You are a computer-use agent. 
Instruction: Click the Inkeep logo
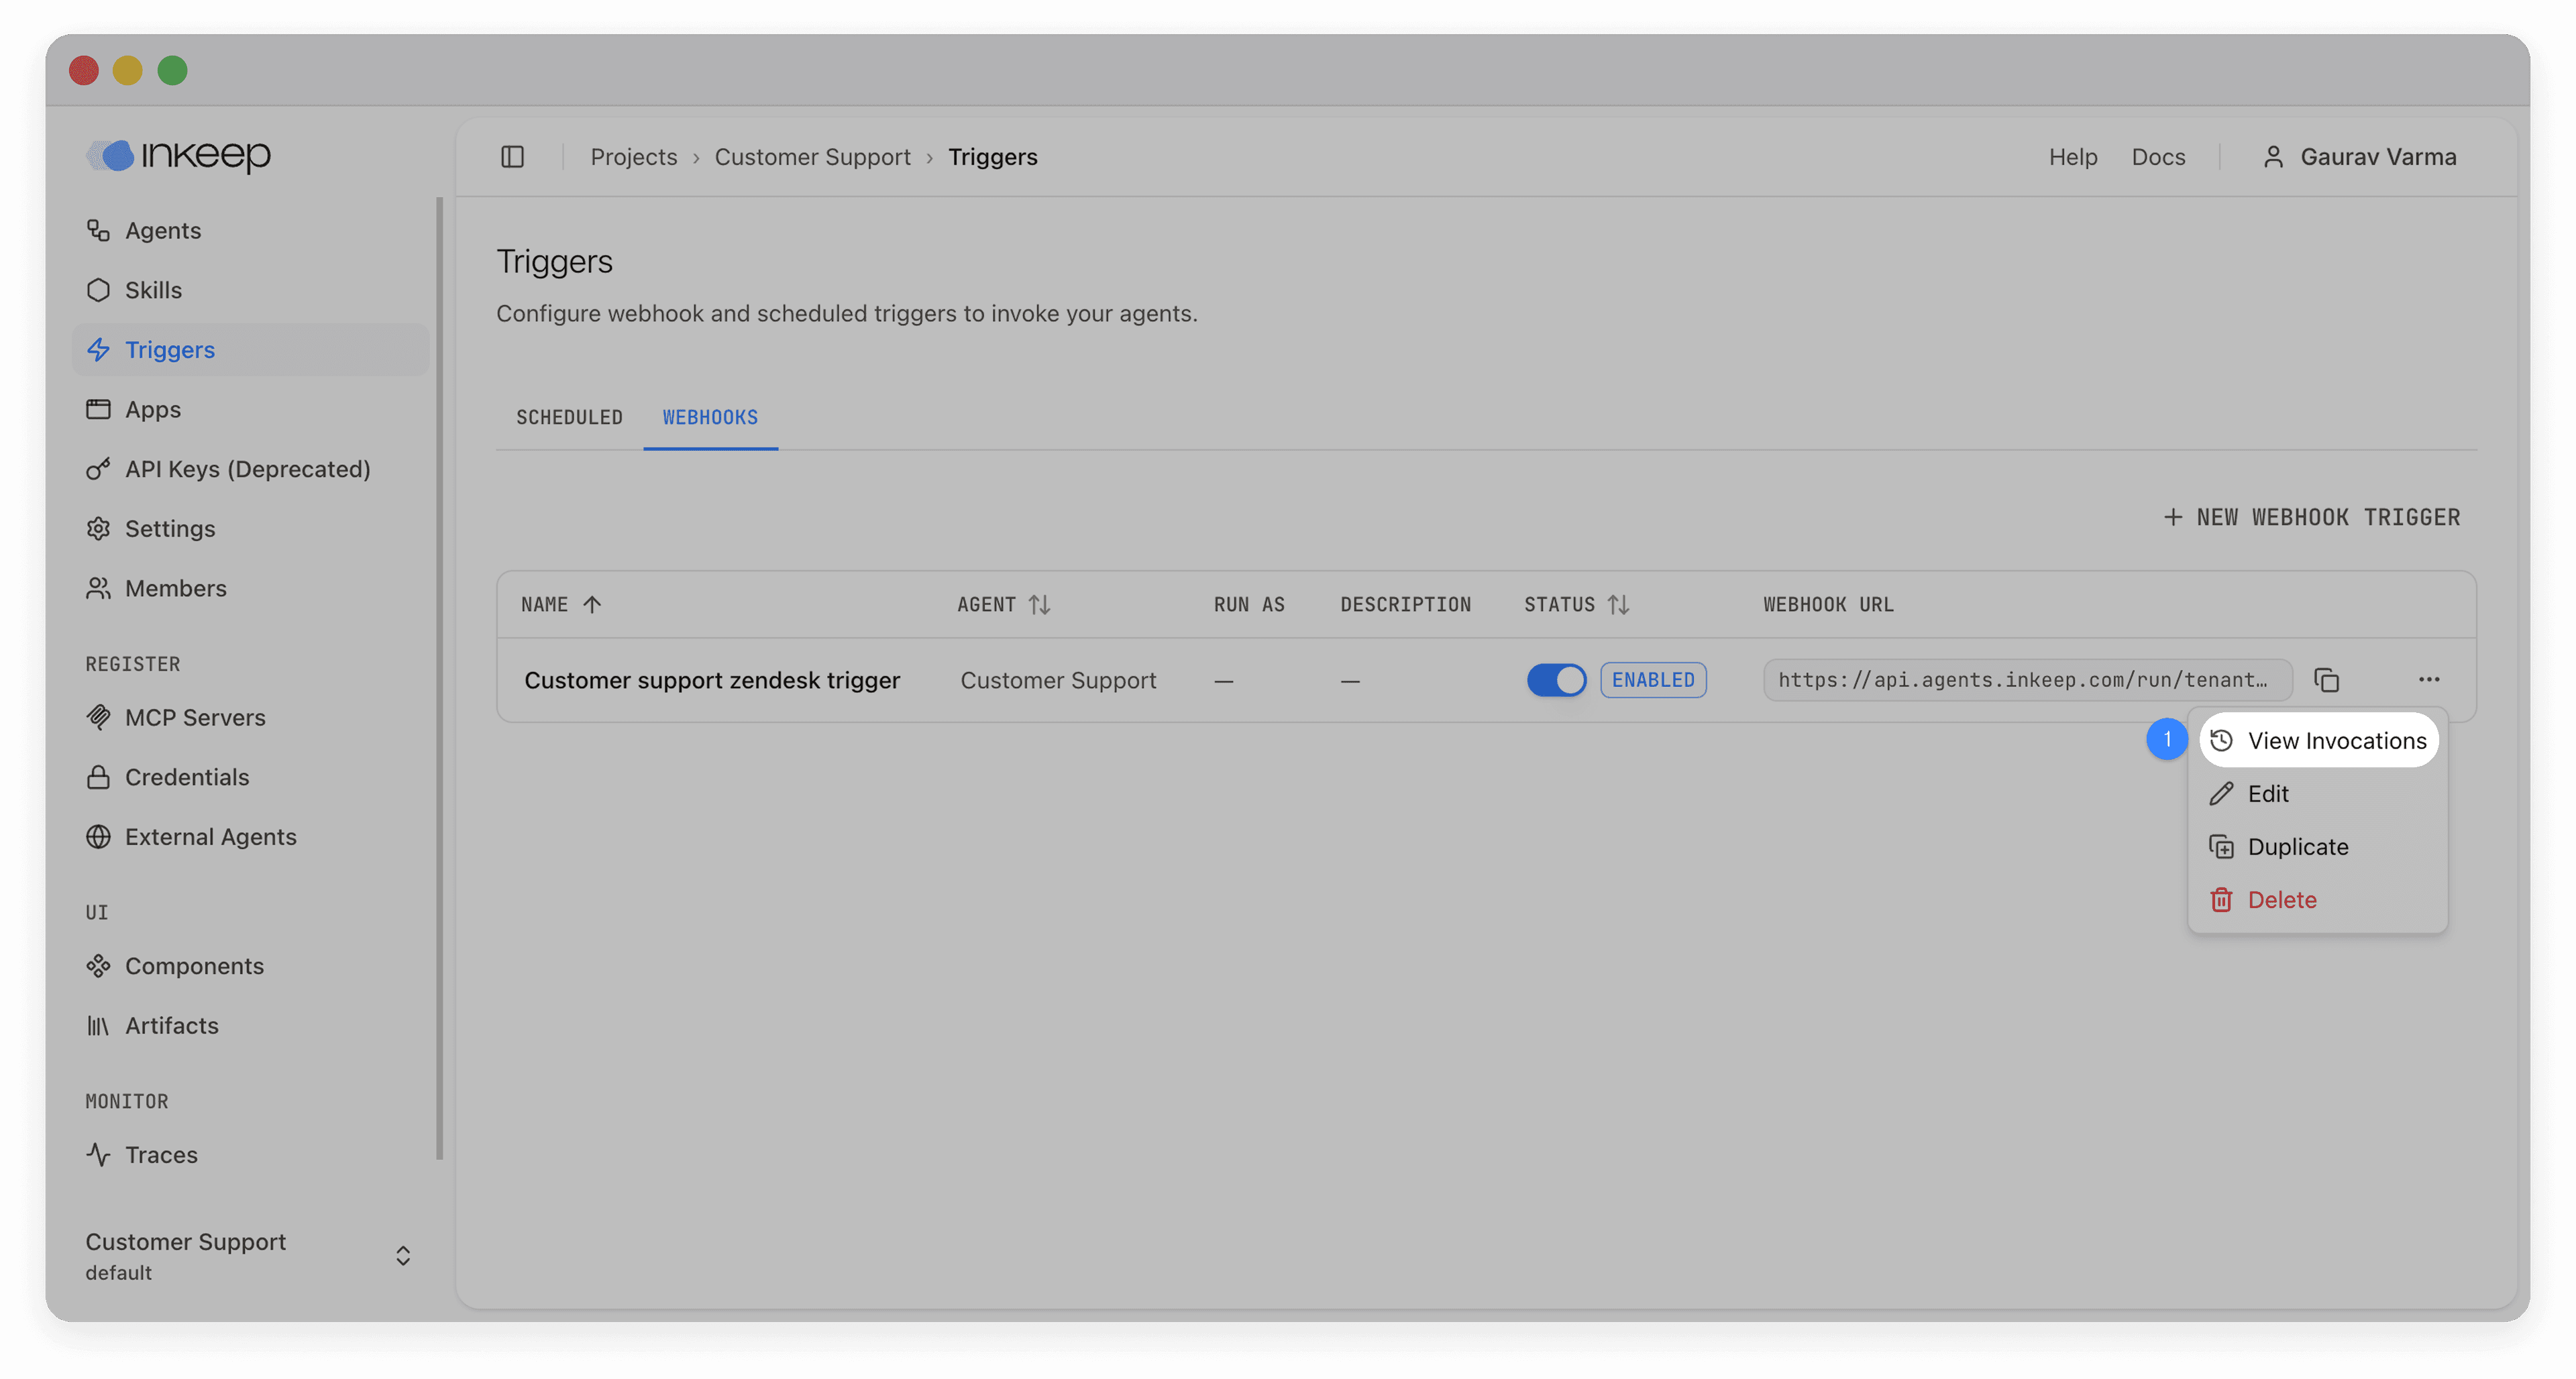178,155
